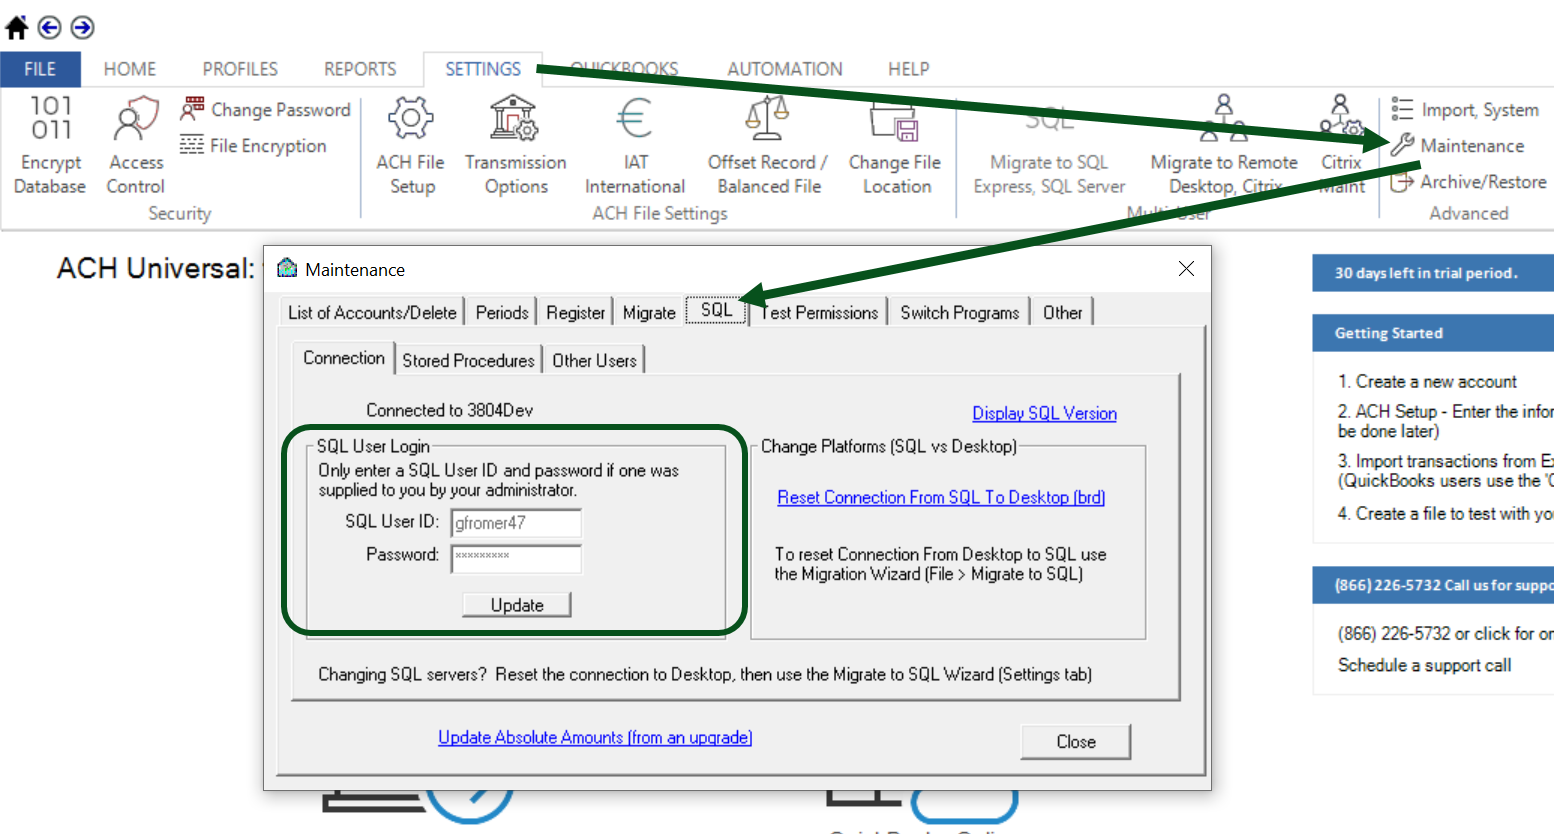The height and width of the screenshot is (834, 1554).
Task: Open Offset Record / Balanced File
Action: (x=768, y=145)
